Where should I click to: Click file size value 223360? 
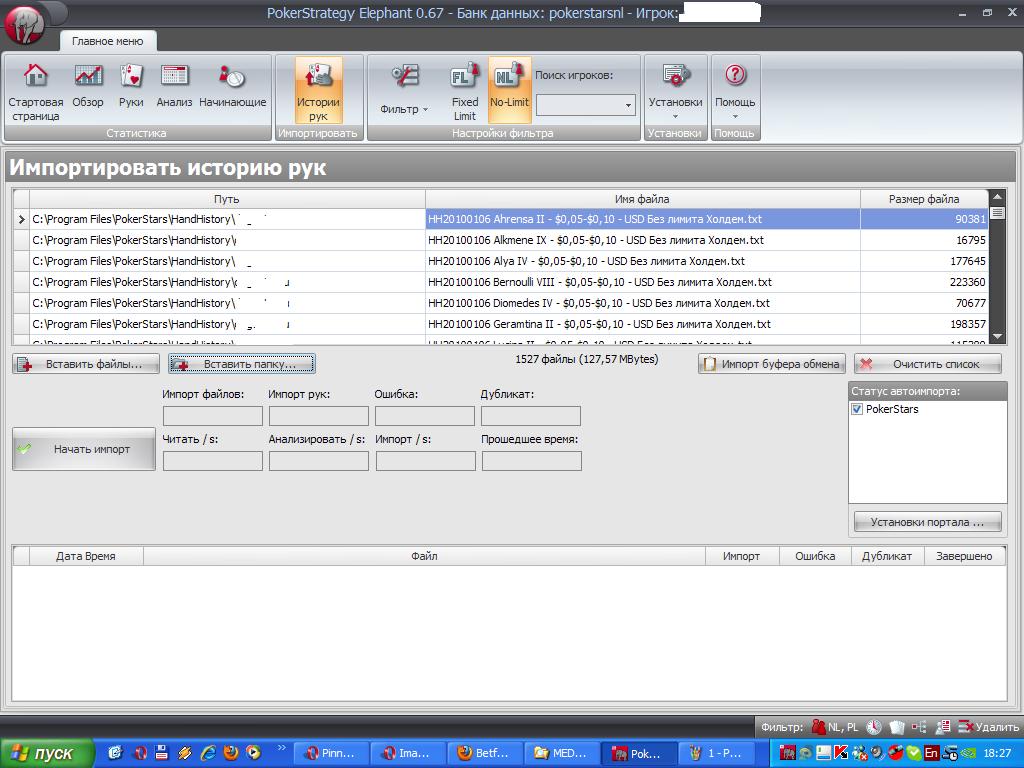(968, 282)
